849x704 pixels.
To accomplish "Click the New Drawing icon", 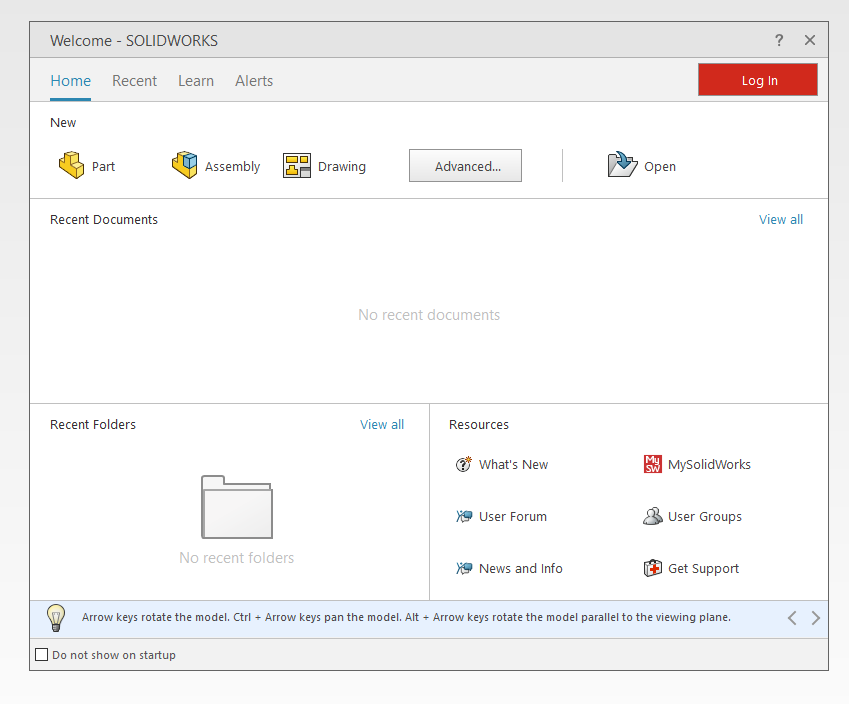I will coord(297,166).
